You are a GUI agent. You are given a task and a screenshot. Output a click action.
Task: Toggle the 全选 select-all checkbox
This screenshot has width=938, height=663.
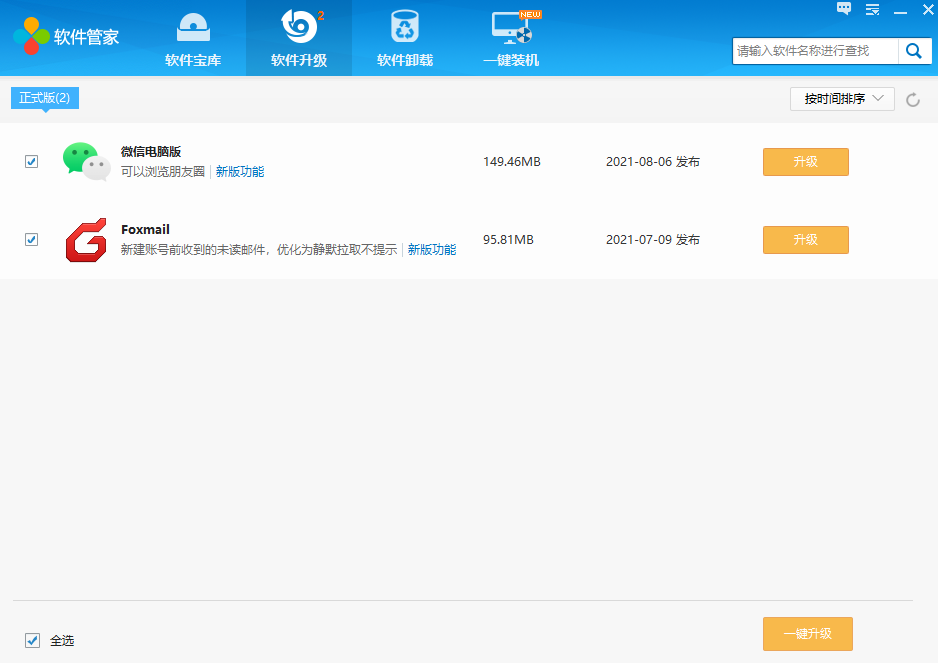pyautogui.click(x=32, y=640)
